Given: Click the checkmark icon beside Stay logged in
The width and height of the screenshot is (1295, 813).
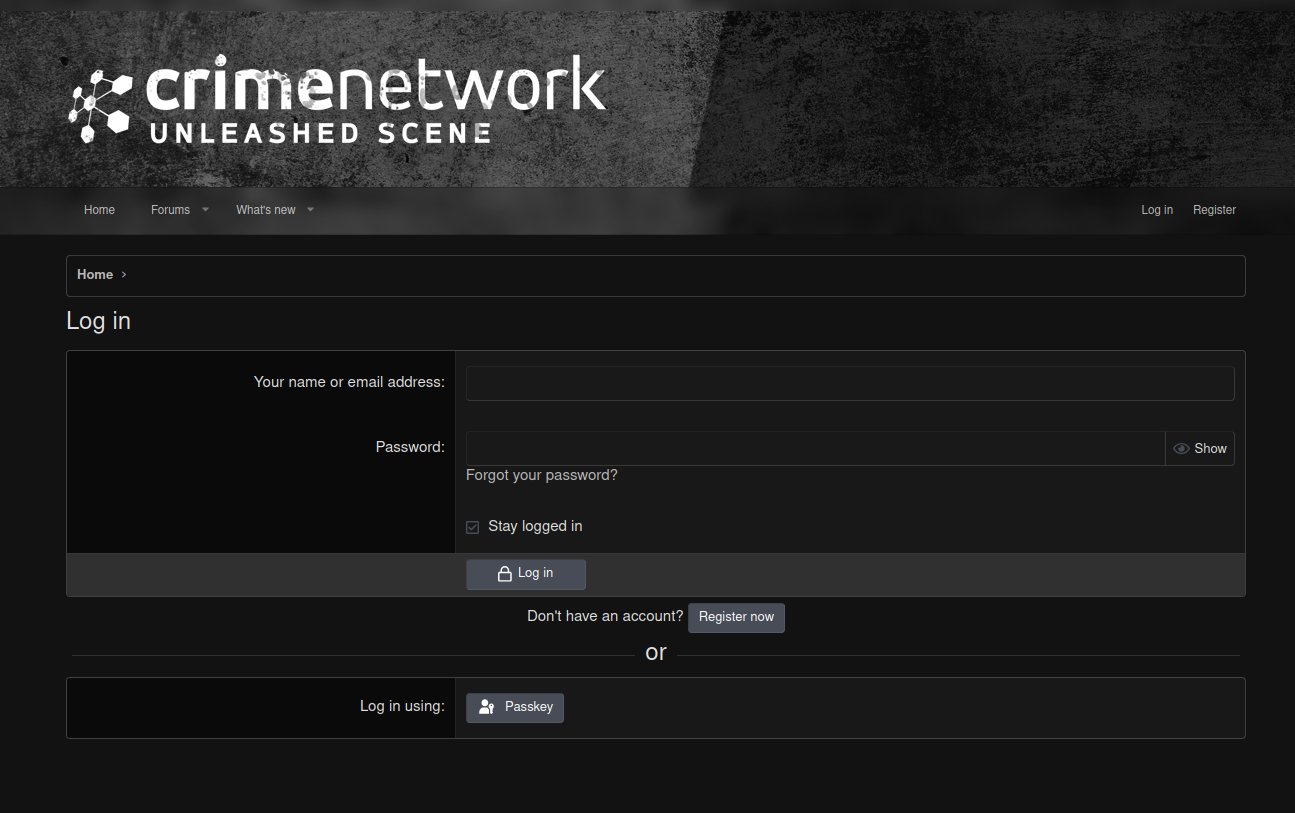Looking at the screenshot, I should click(471, 526).
